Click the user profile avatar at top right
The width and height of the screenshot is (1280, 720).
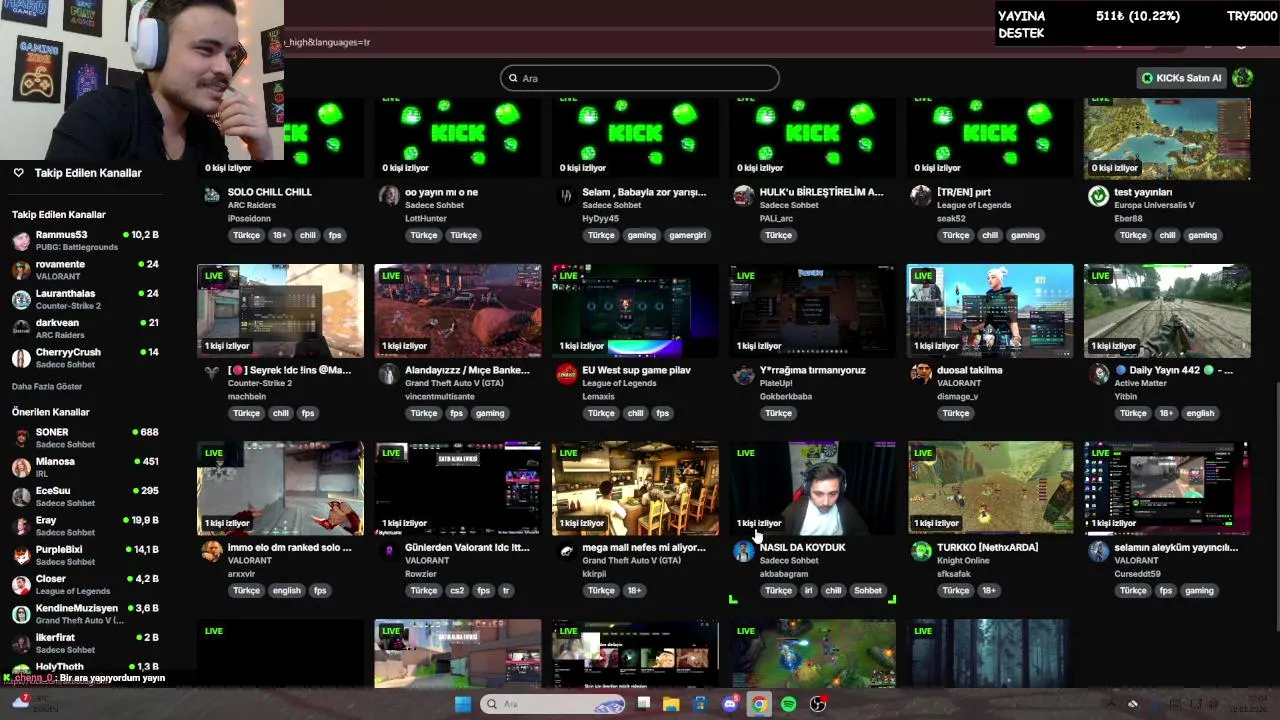tap(1243, 78)
